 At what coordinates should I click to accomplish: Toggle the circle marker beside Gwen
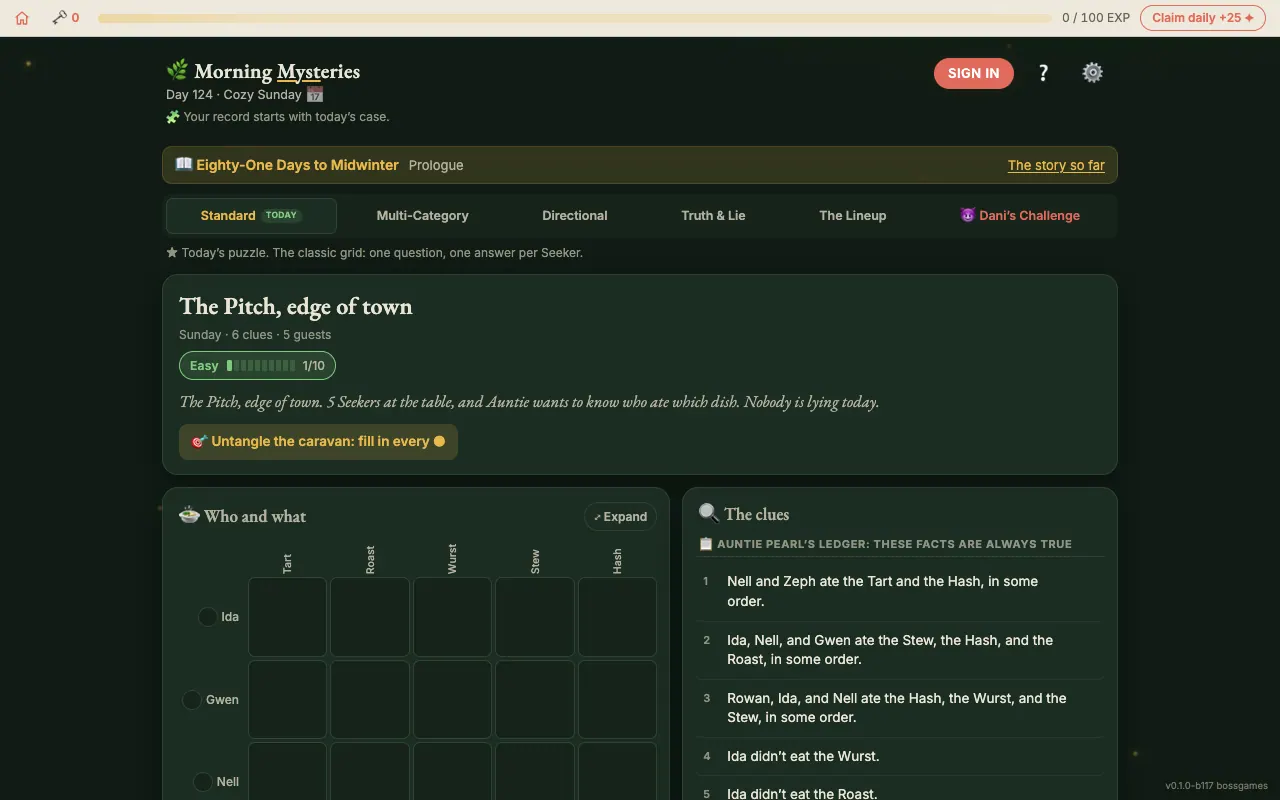[x=192, y=700]
